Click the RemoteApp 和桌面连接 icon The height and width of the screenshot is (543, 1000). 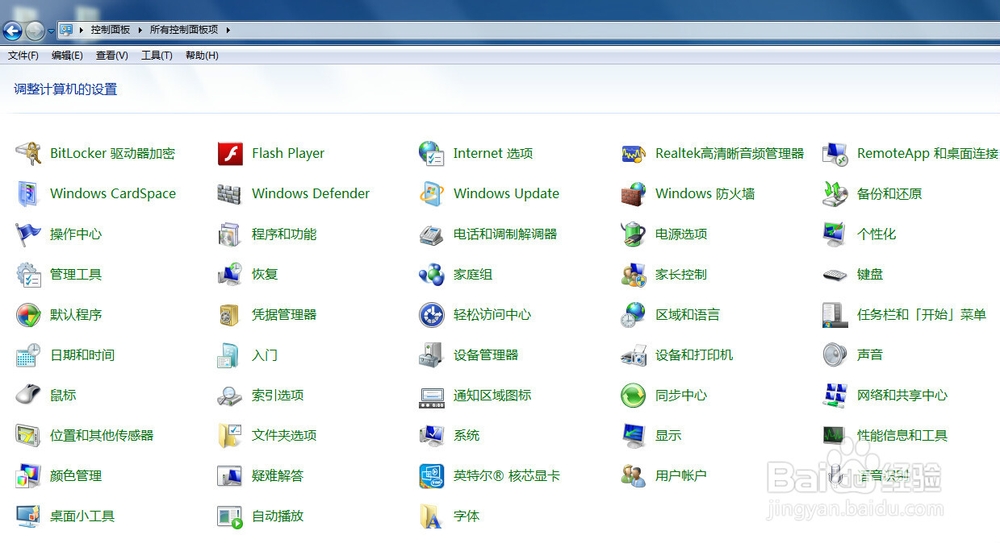(835, 154)
